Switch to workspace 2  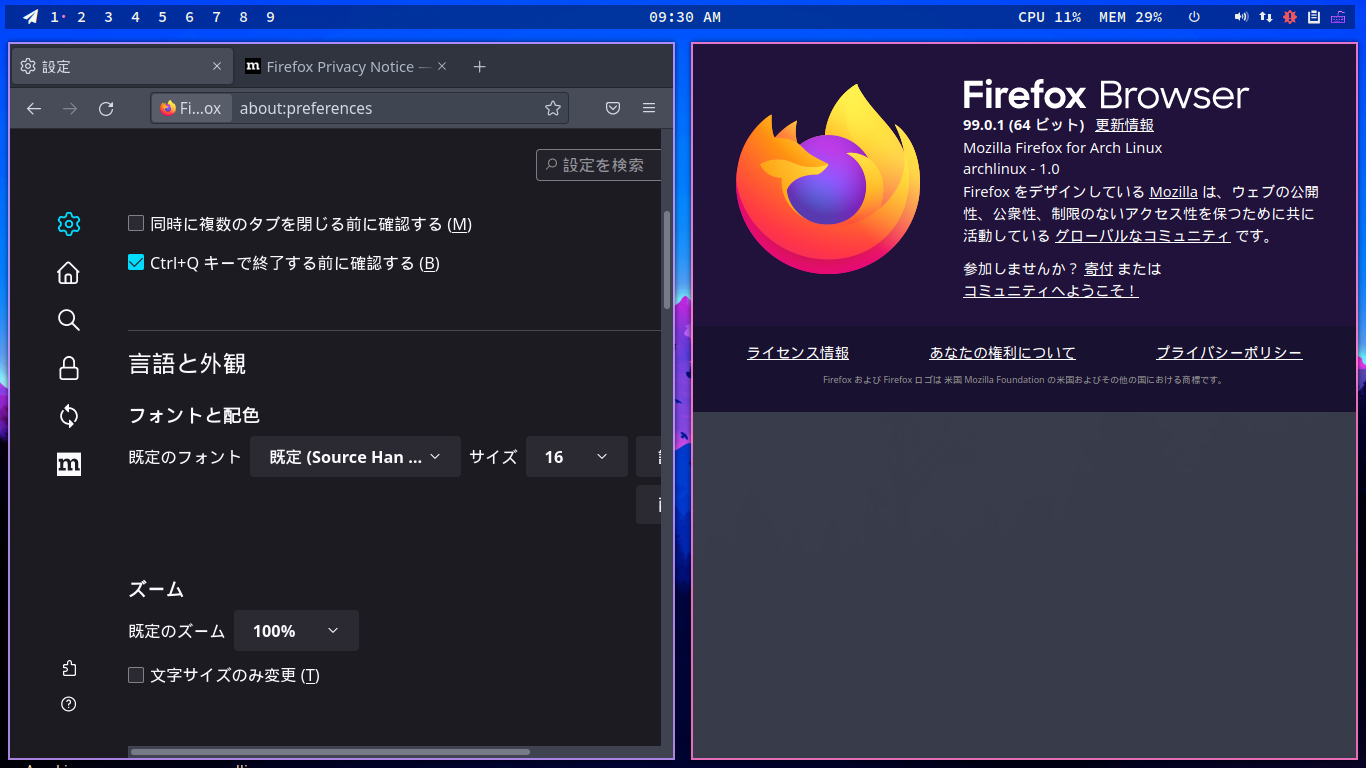[81, 17]
